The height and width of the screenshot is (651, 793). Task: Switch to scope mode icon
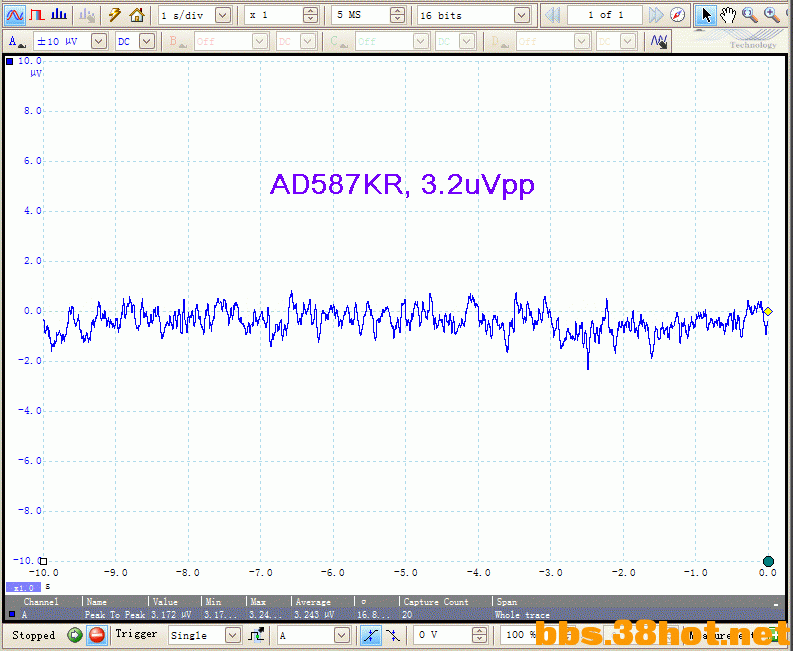(x=15, y=15)
